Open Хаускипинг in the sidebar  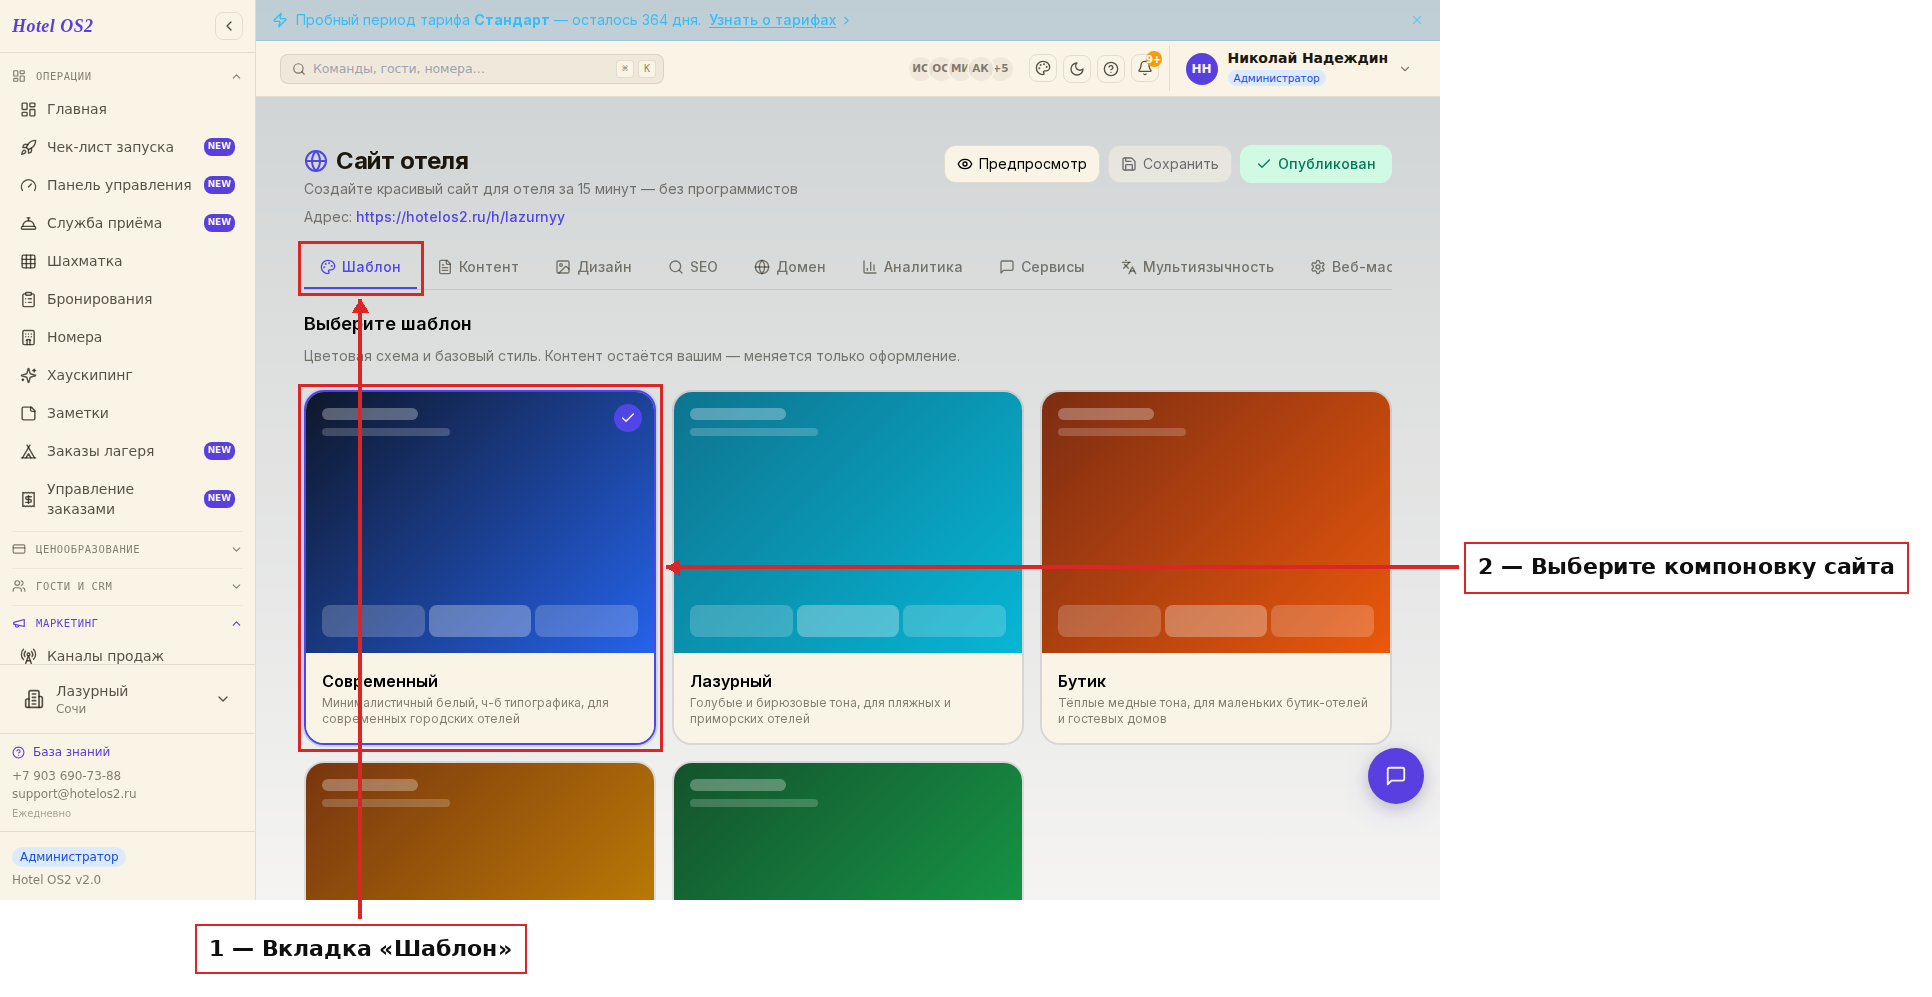pos(127,375)
